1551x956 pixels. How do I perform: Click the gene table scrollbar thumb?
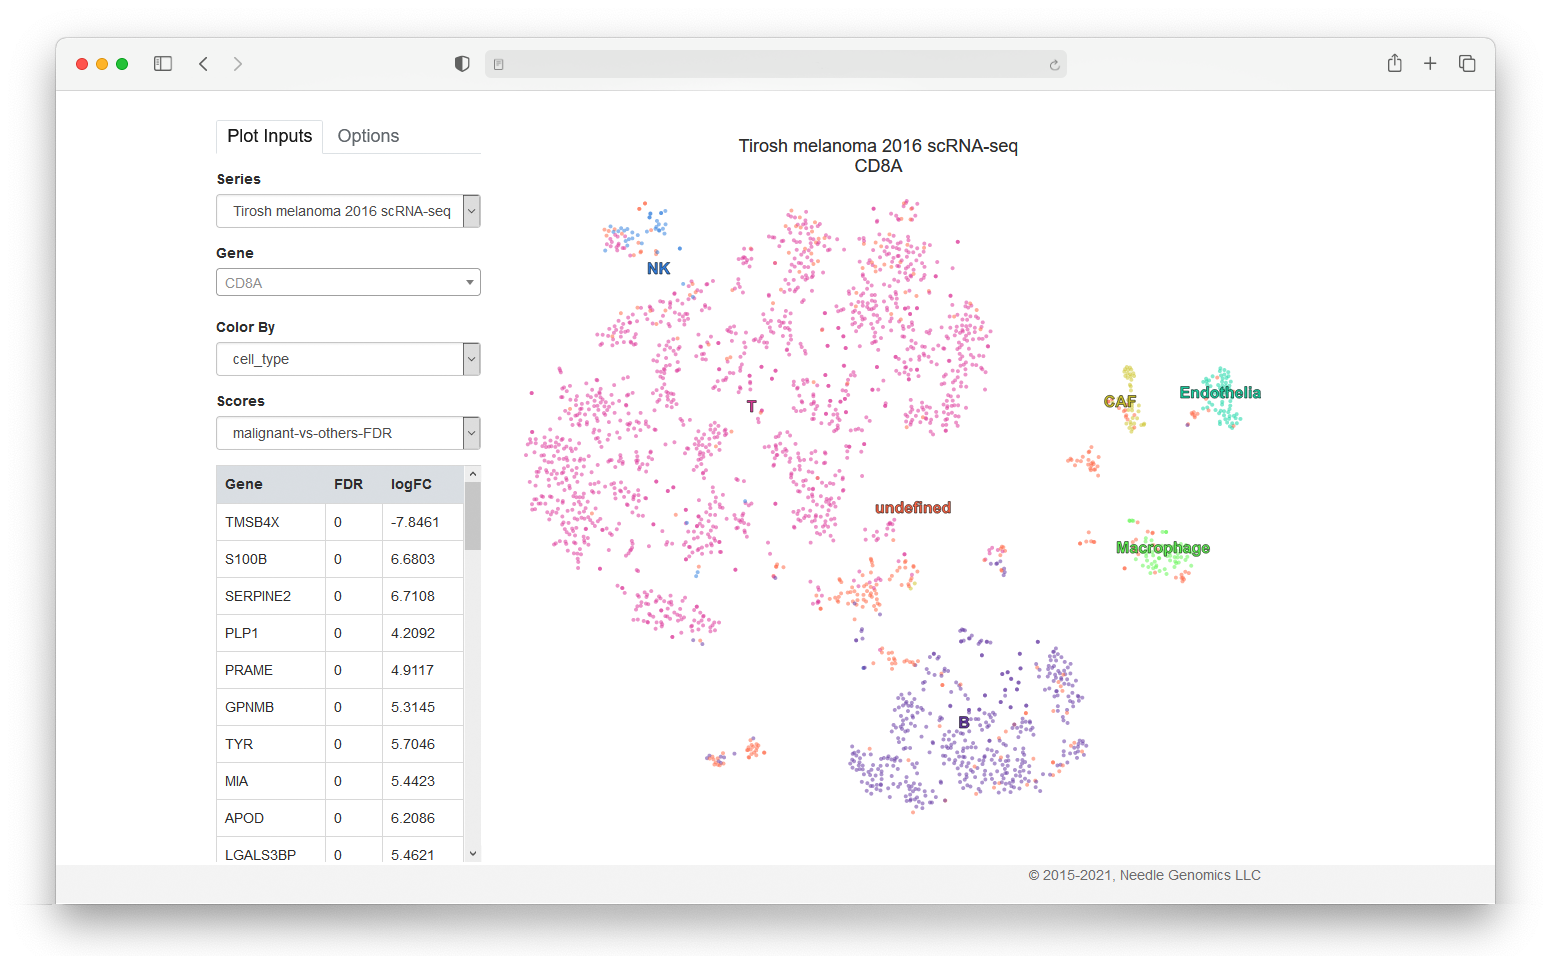click(473, 516)
